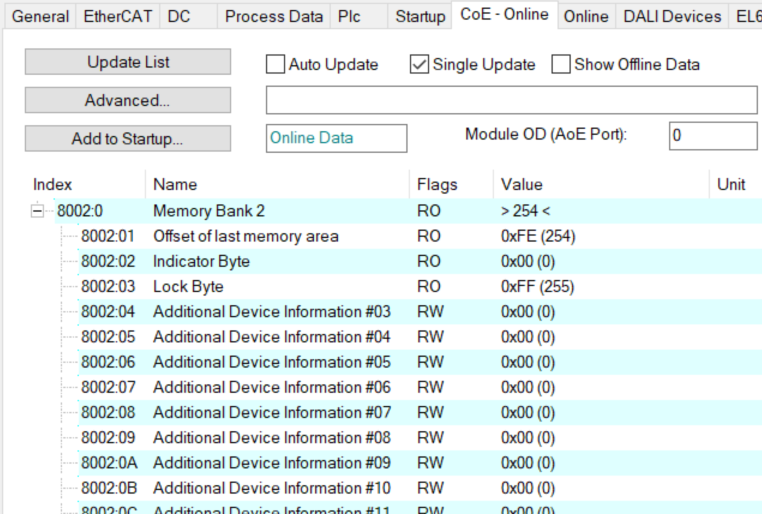Viewport: 762px width, 514px height.
Task: Click the Update List button
Action: pos(128,62)
